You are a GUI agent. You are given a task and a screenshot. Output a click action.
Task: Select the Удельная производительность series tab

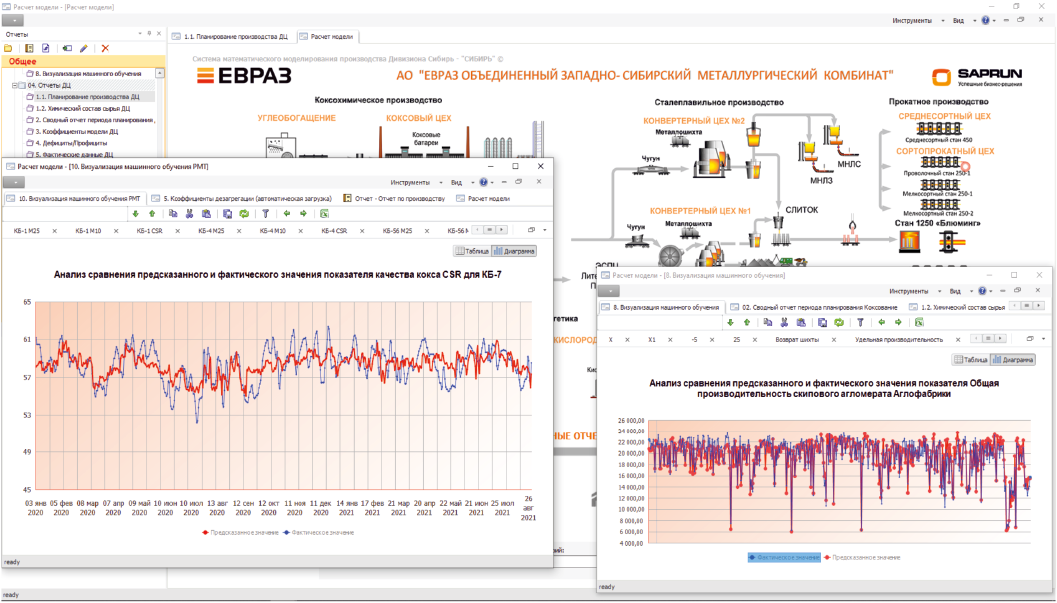(899, 340)
